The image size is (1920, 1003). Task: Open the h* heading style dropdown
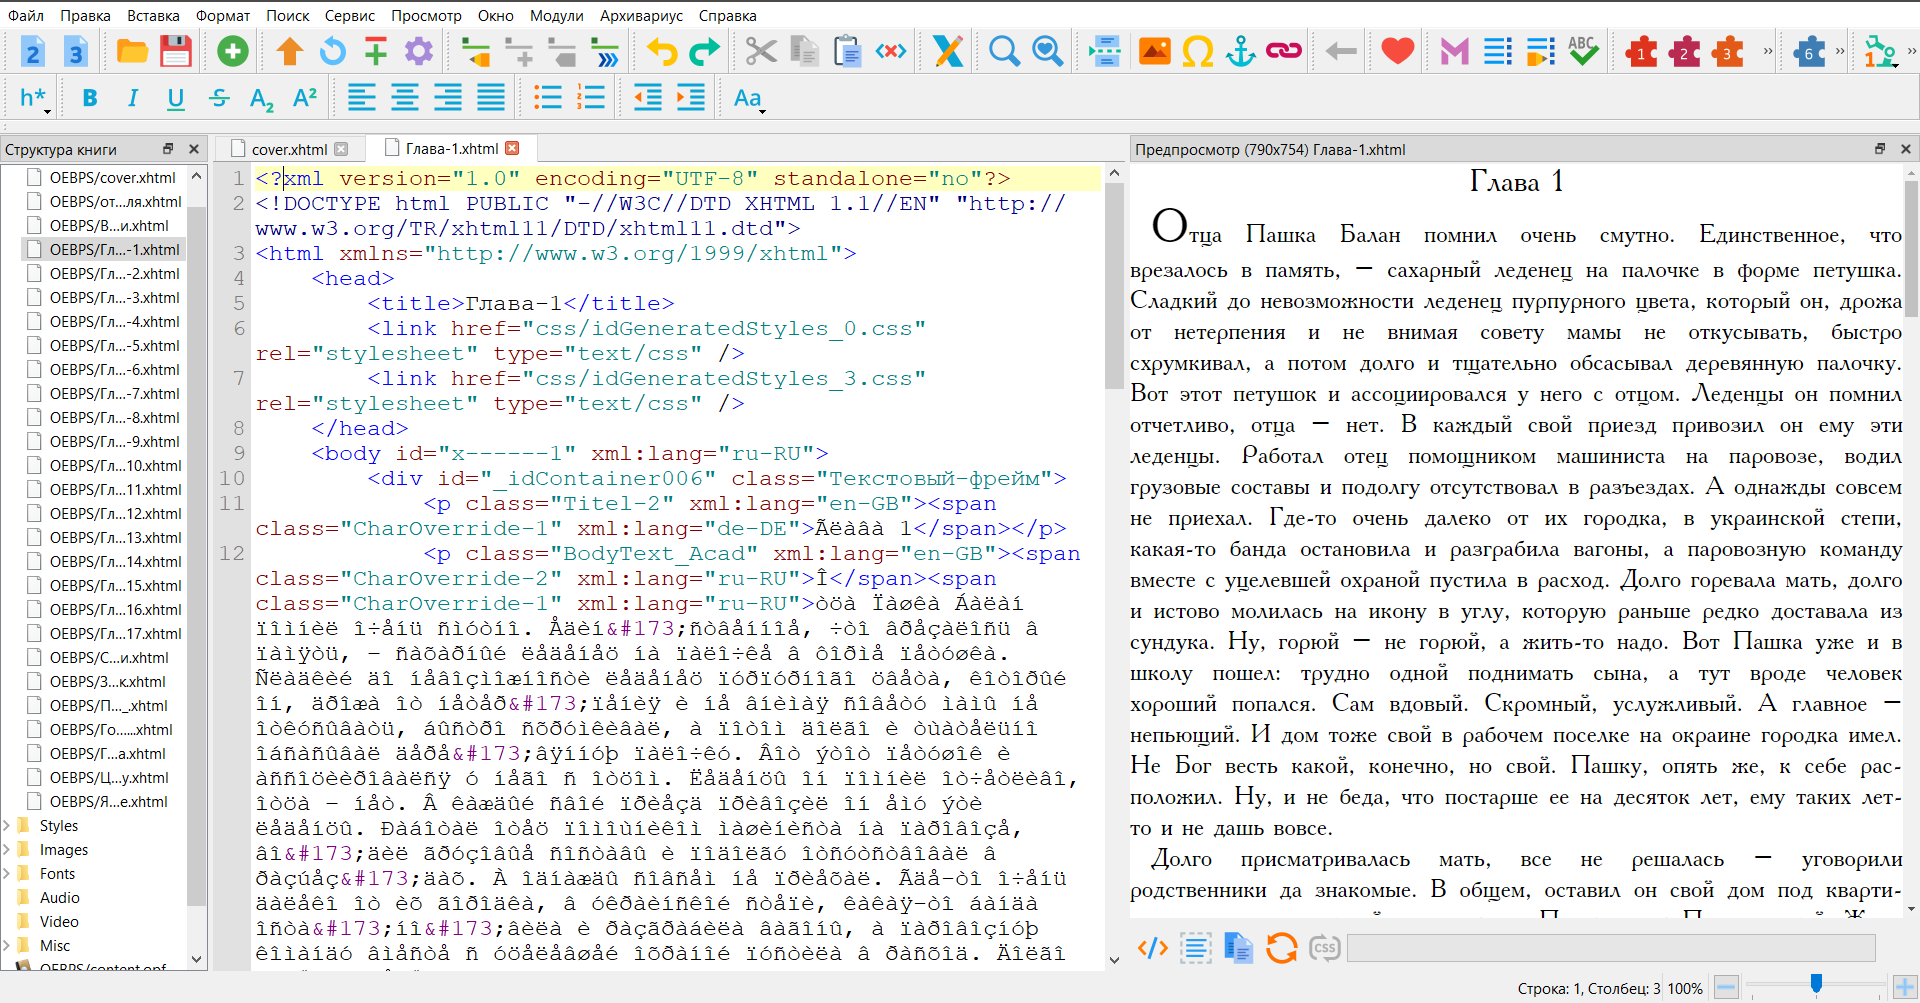point(34,98)
